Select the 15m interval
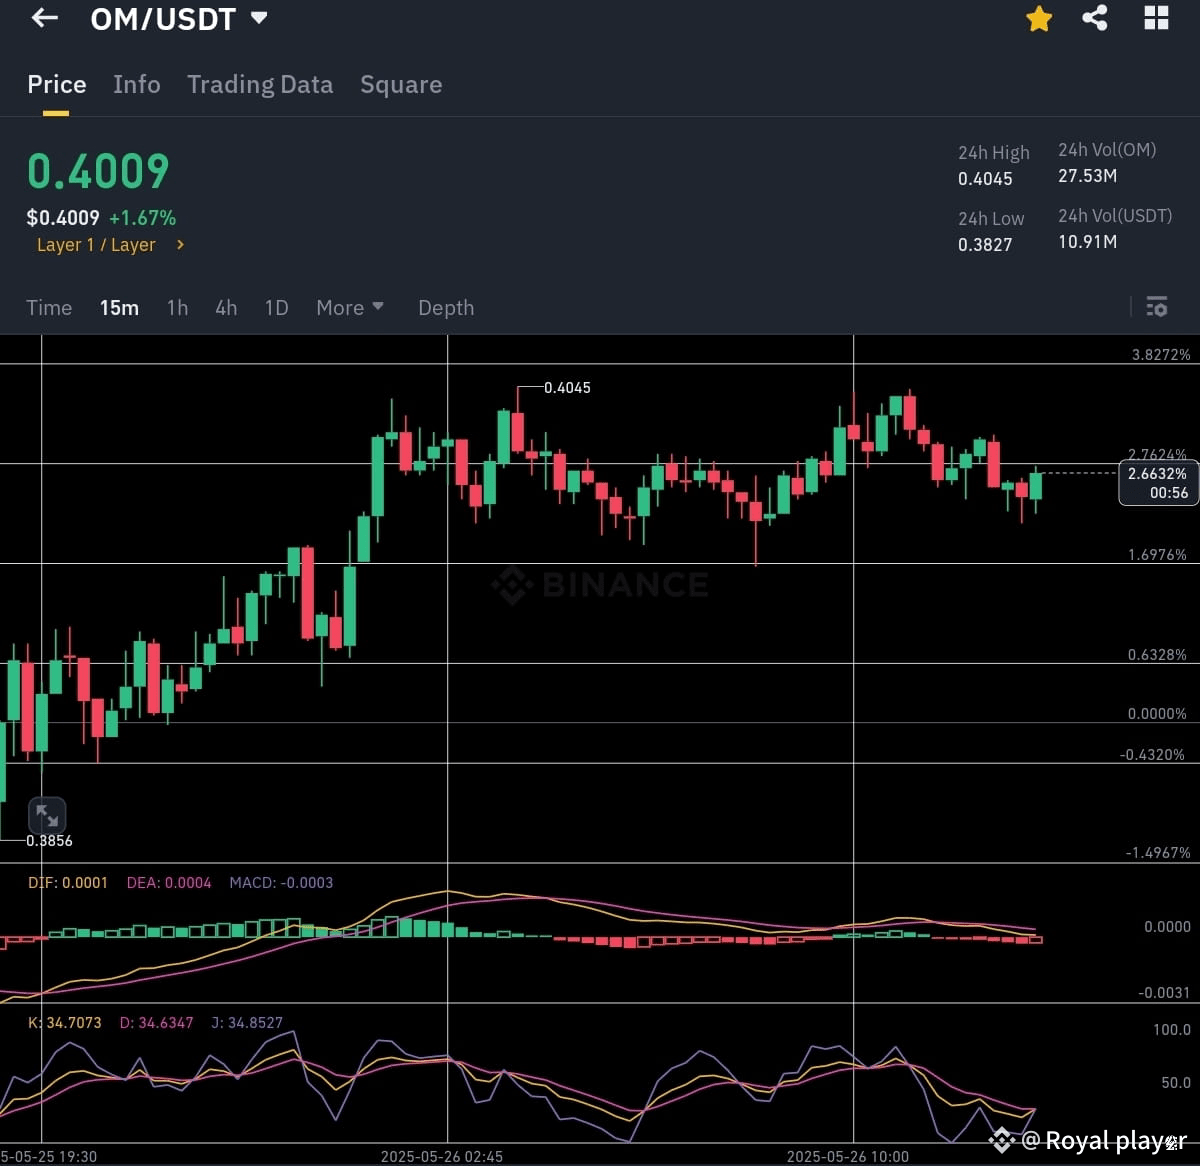The image size is (1200, 1166). coord(119,307)
